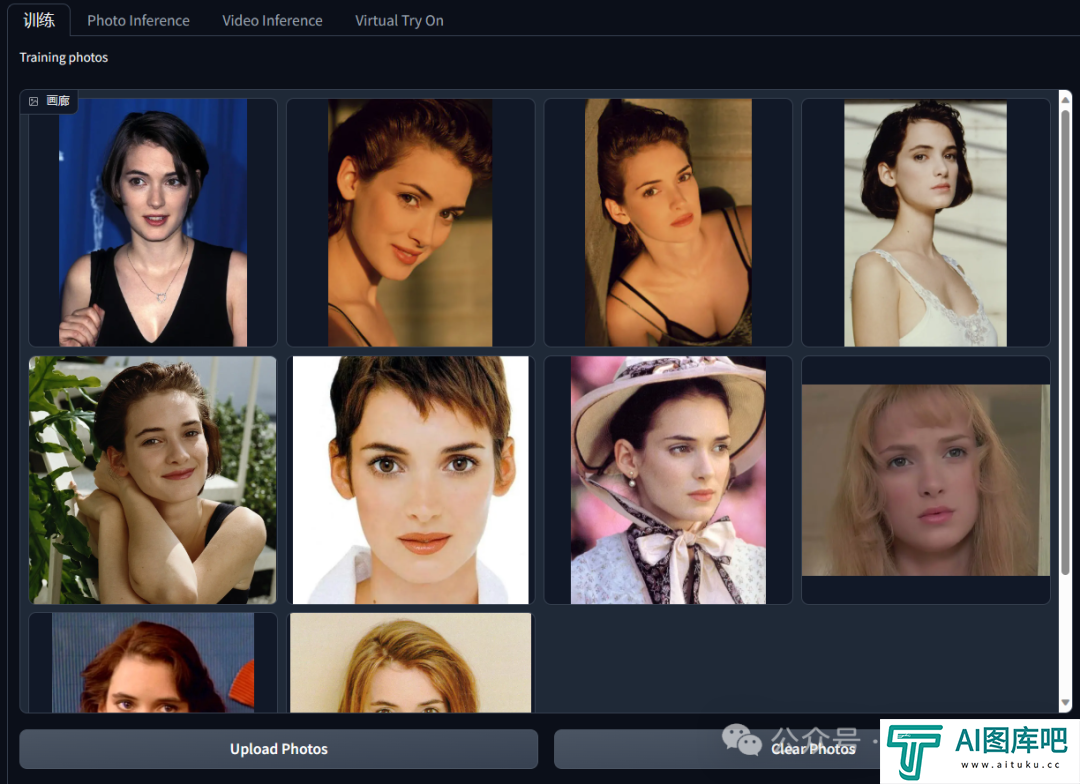Switch to the 训练 tab
Screen dimensions: 1080x784
point(39,21)
